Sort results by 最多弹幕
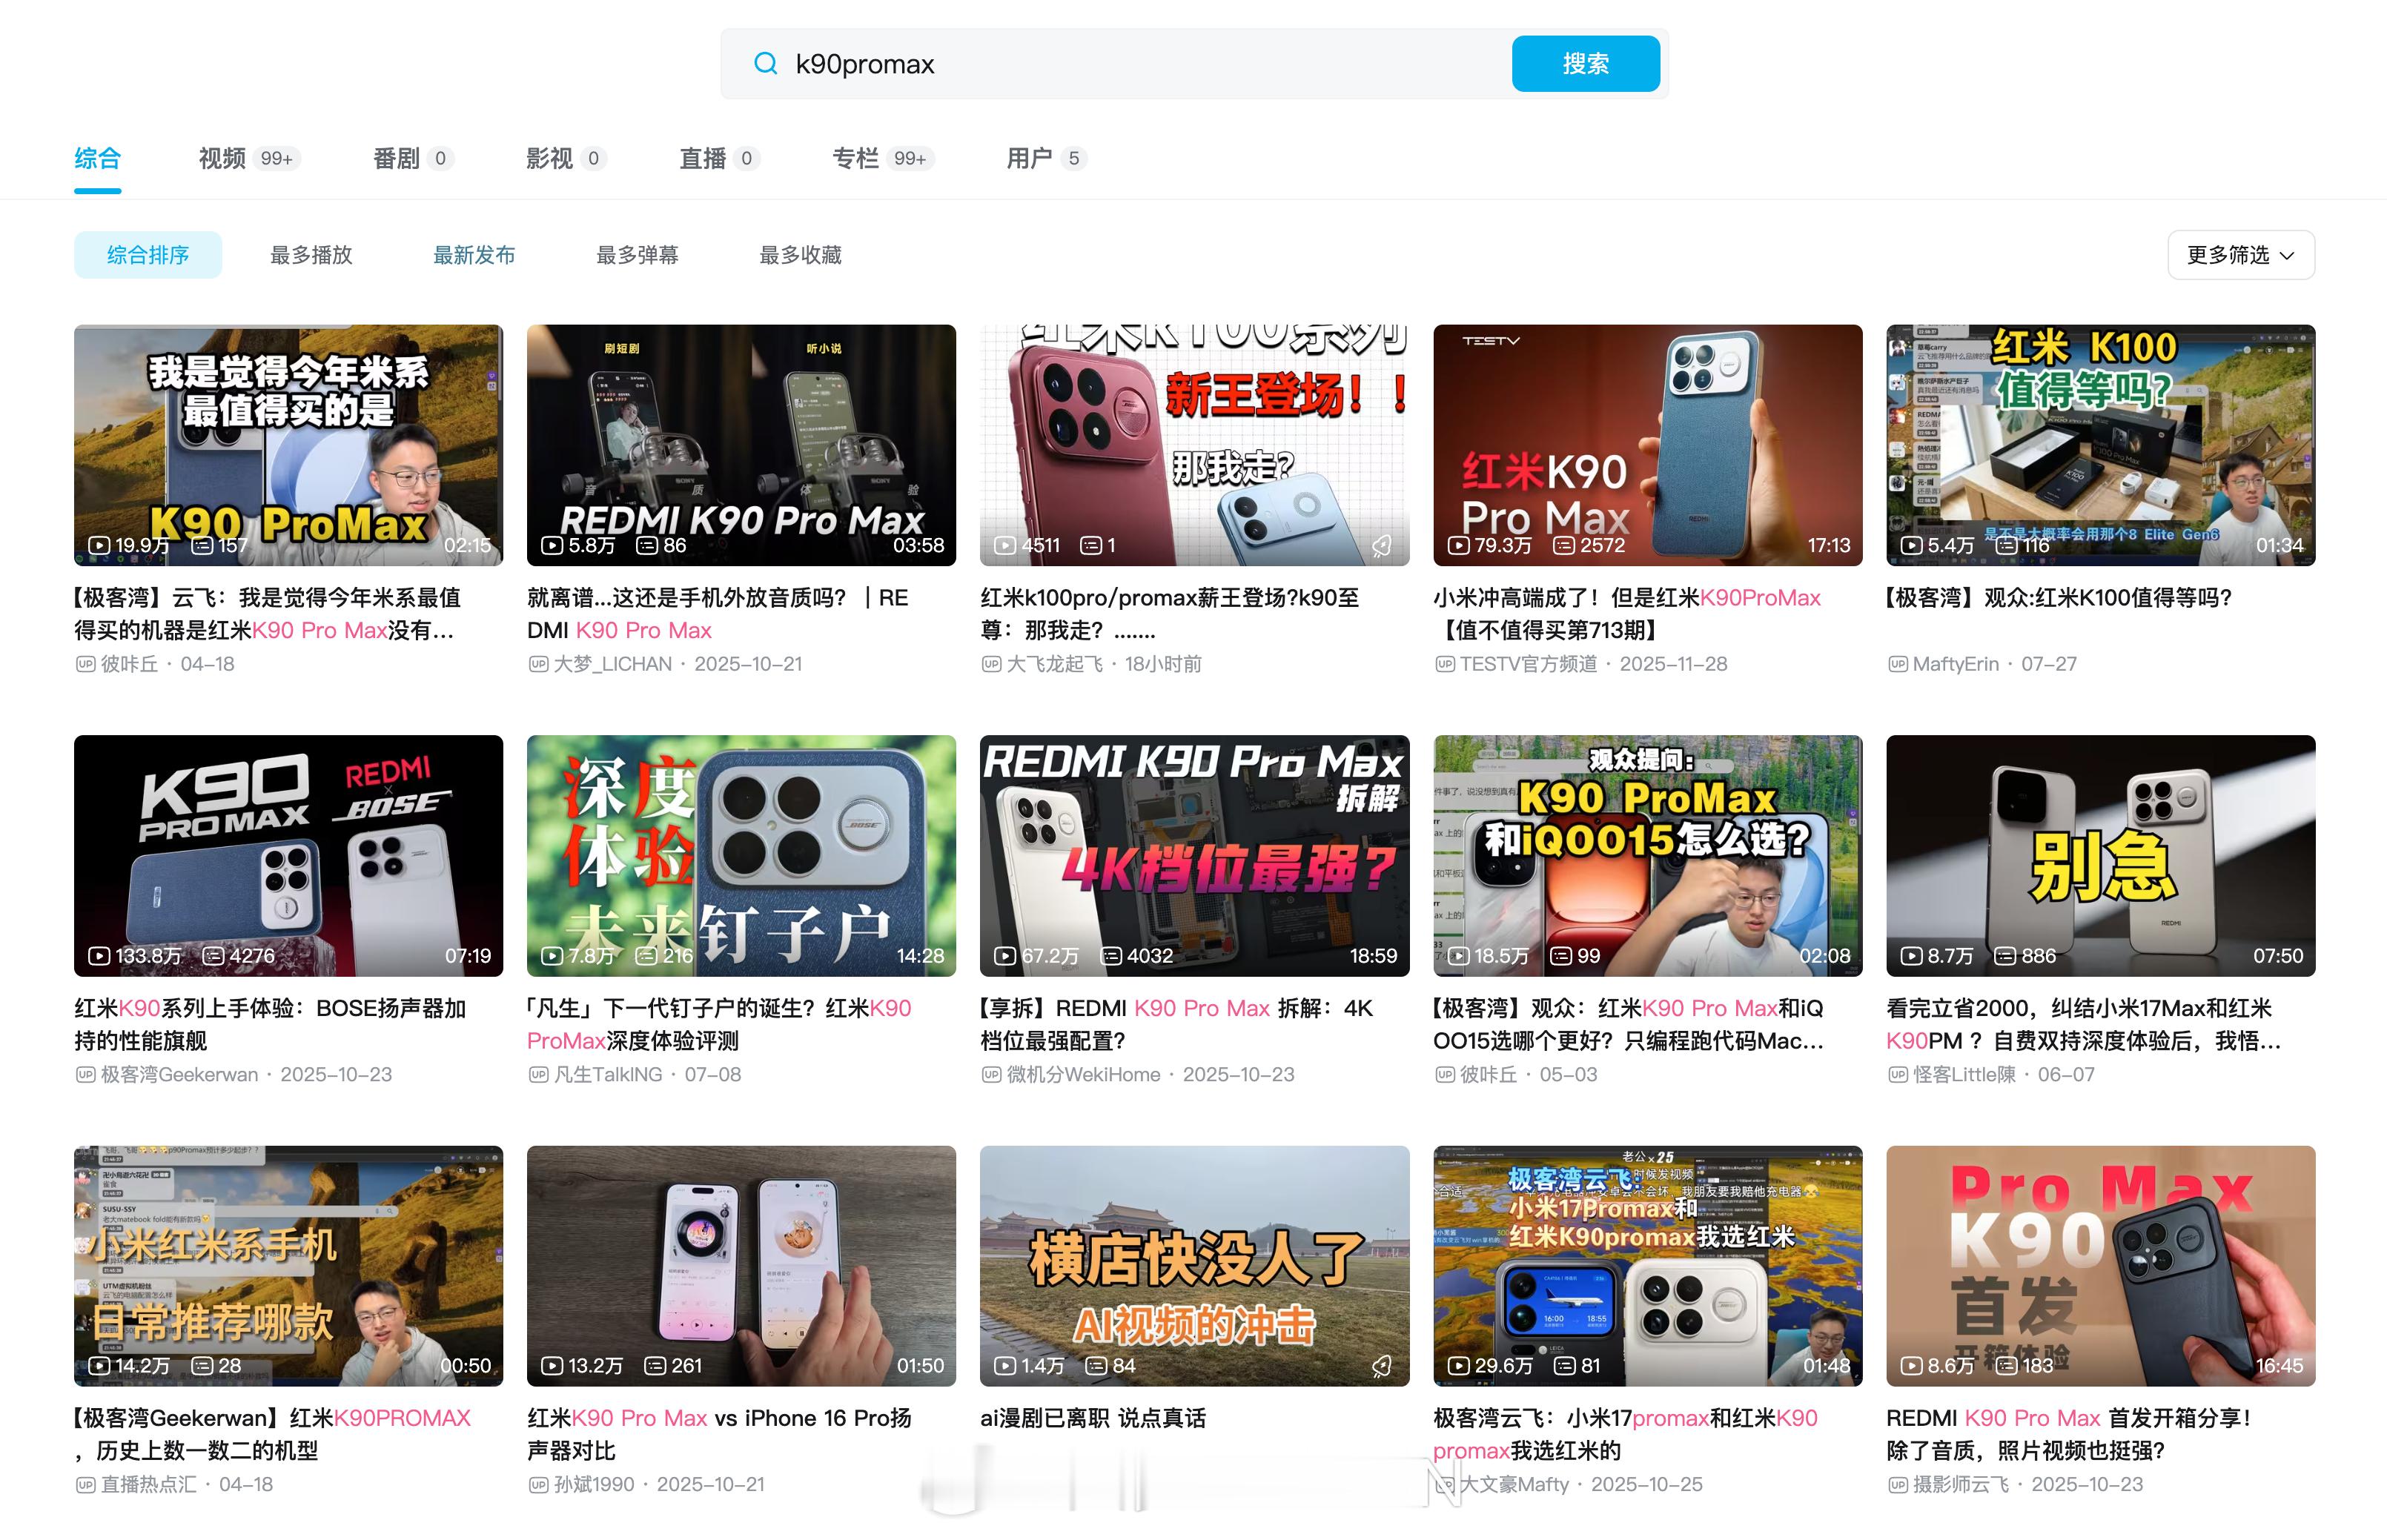This screenshot has height=1540, width=2387. 637,255
